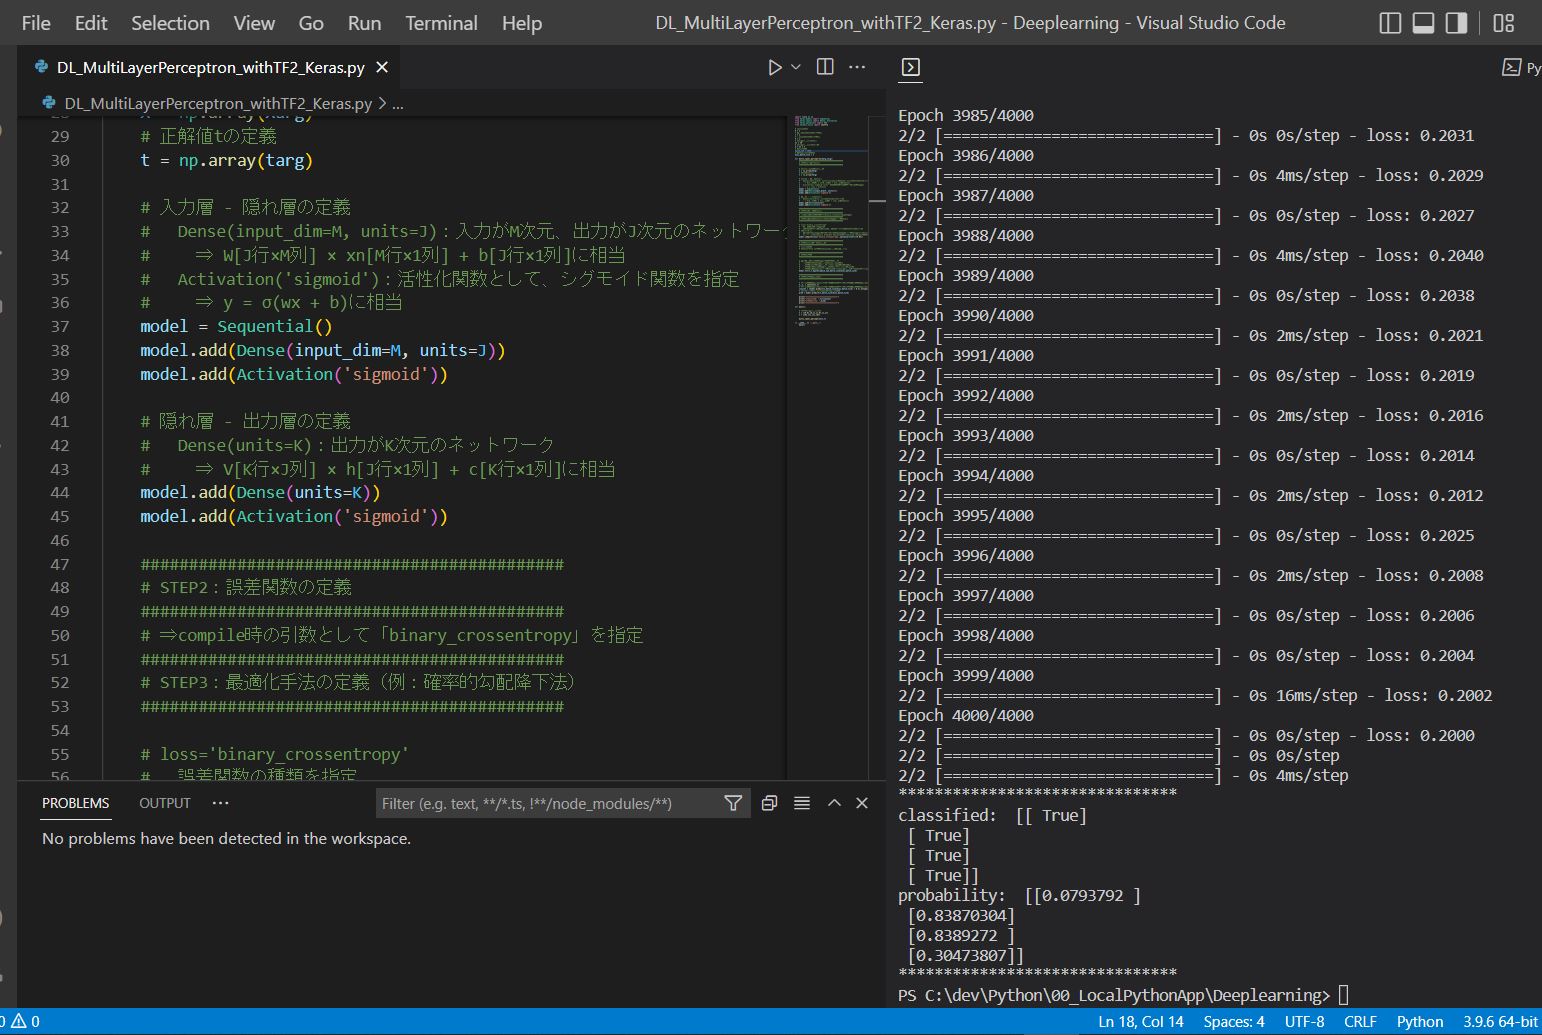Click line 37 model = Sequential()

click(236, 326)
